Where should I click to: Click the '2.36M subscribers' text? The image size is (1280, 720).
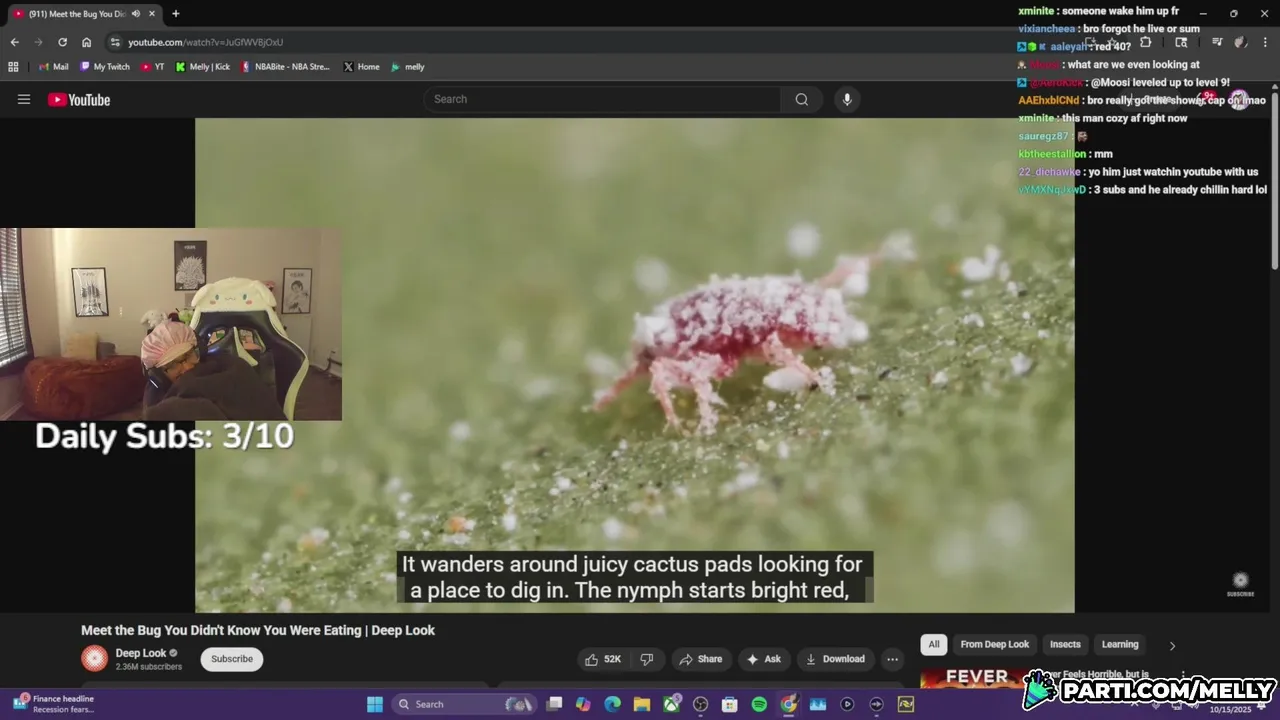[x=149, y=667]
